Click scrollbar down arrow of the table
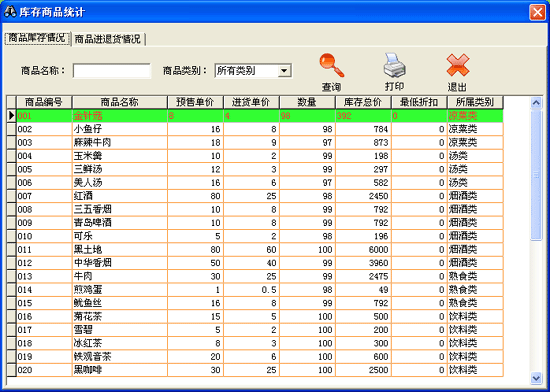Viewport: 550px width, 392px height. 536,378
